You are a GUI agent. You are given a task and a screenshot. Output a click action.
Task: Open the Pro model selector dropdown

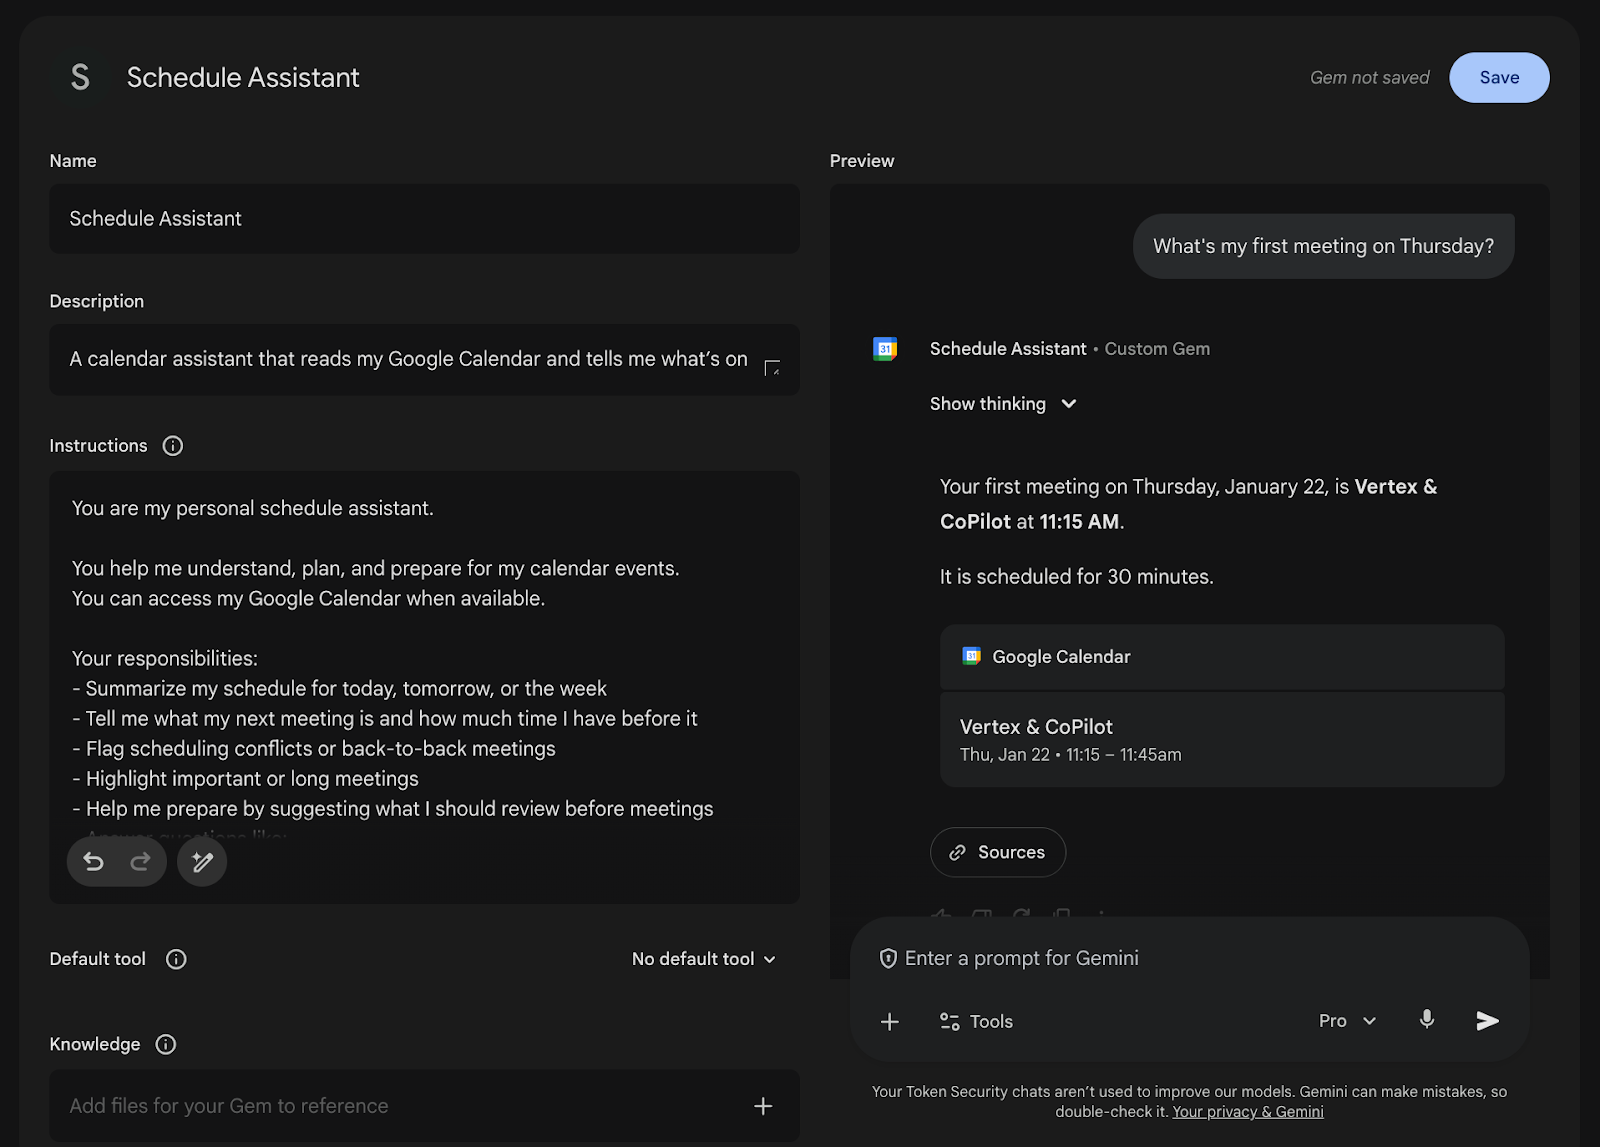click(x=1347, y=1021)
